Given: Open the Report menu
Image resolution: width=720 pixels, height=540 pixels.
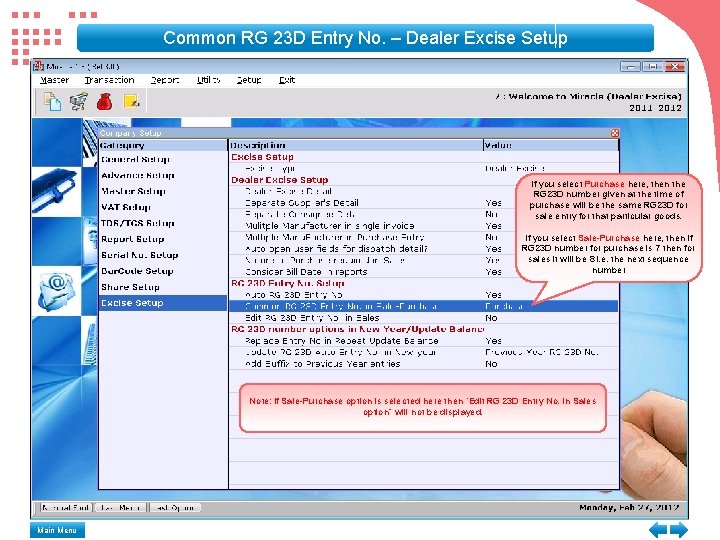Looking at the screenshot, I should pos(165,80).
